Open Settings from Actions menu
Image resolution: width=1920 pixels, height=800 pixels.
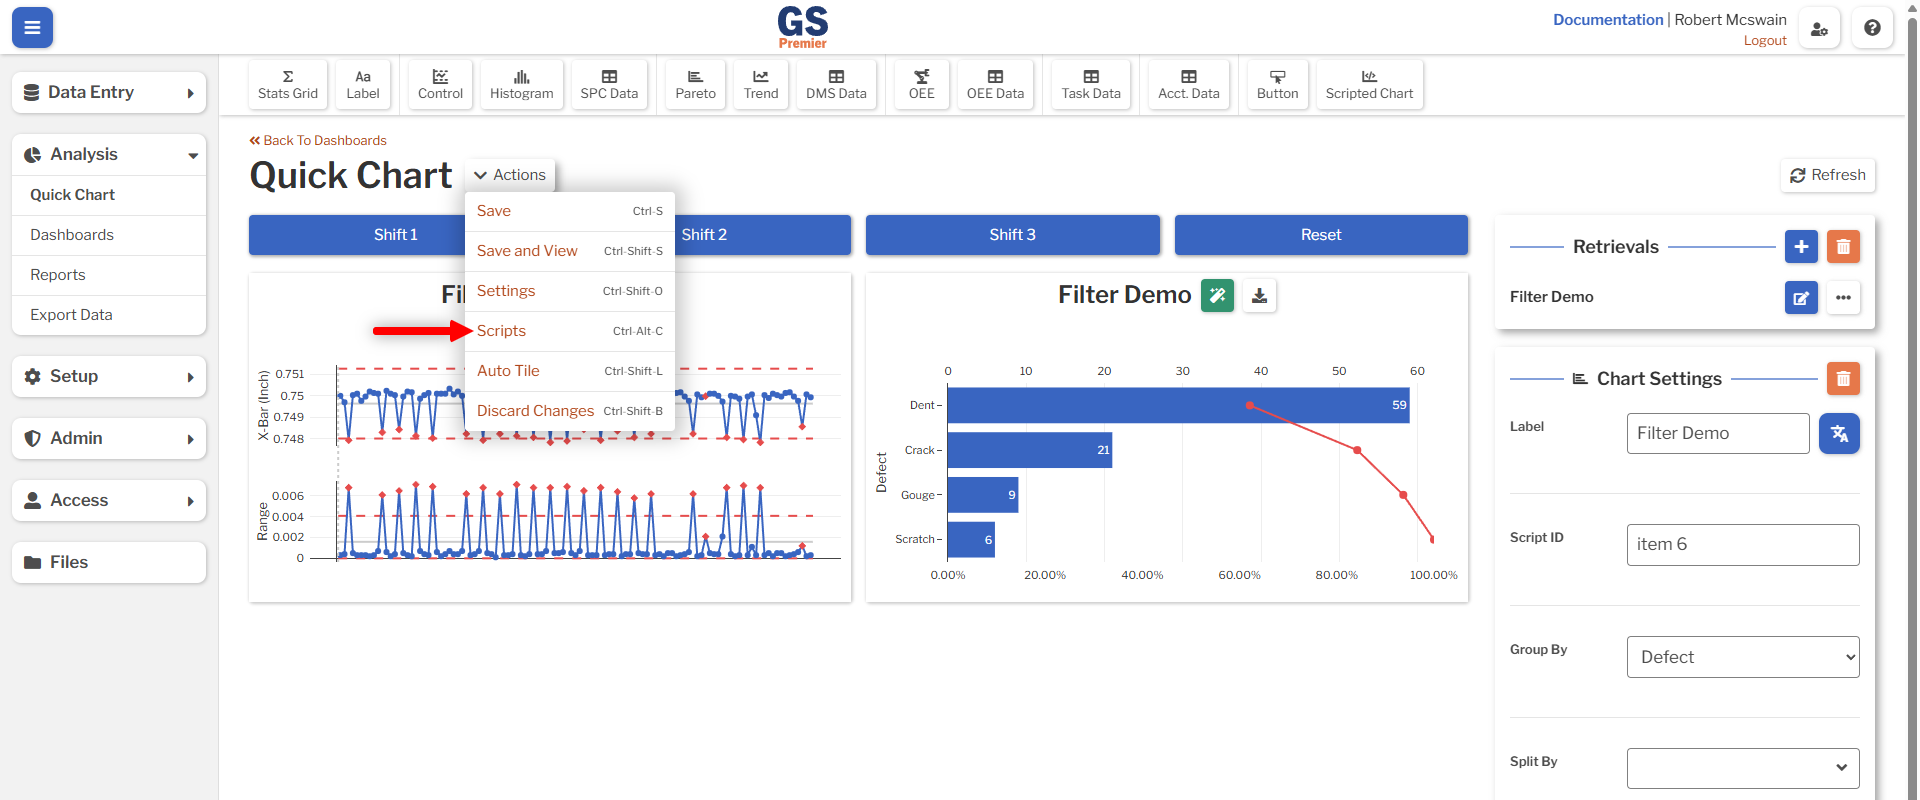click(570, 291)
